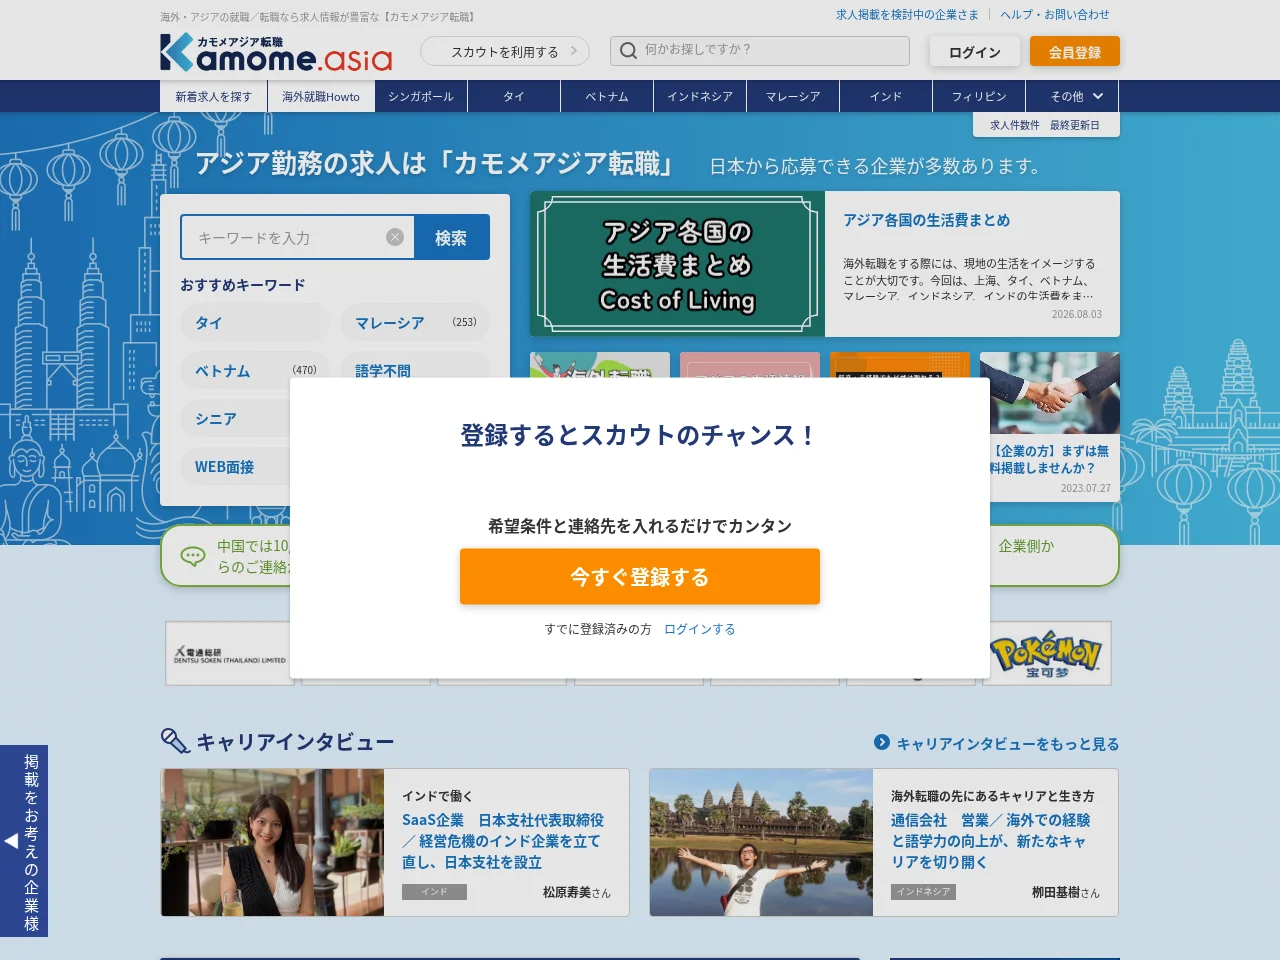Viewport: 1280px width, 960px height.
Task: Select インドネシア in the navigation bar
Action: pos(700,96)
